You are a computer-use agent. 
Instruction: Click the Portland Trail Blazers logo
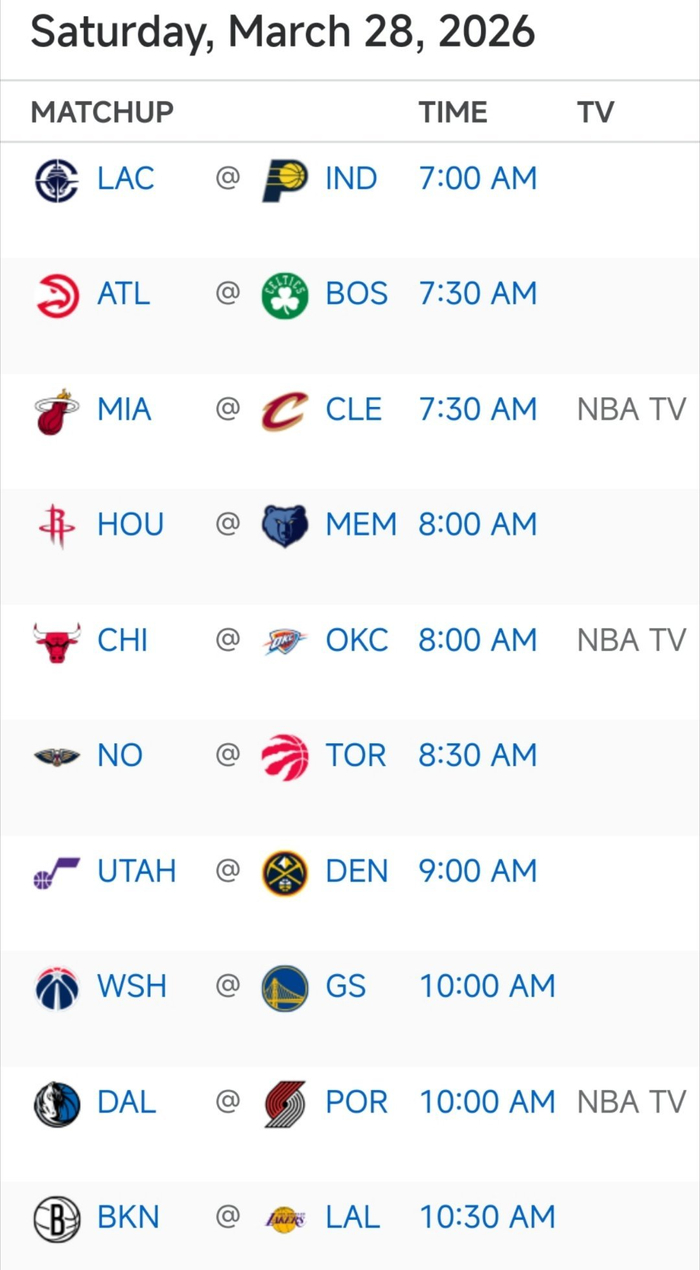[285, 1103]
